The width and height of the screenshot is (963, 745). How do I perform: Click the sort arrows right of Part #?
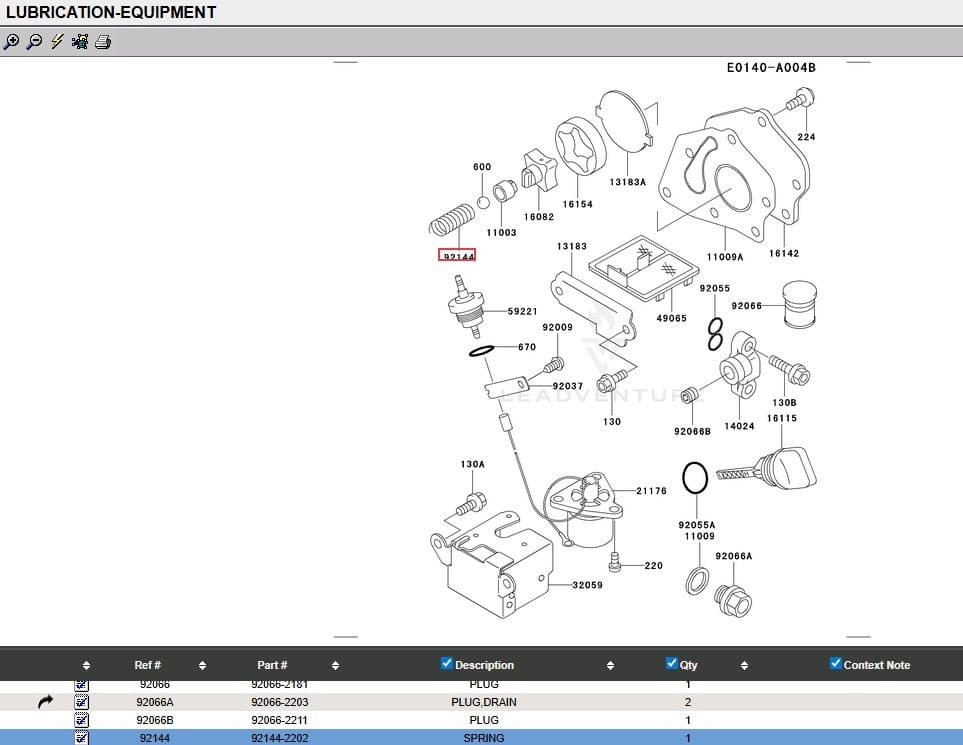(335, 666)
